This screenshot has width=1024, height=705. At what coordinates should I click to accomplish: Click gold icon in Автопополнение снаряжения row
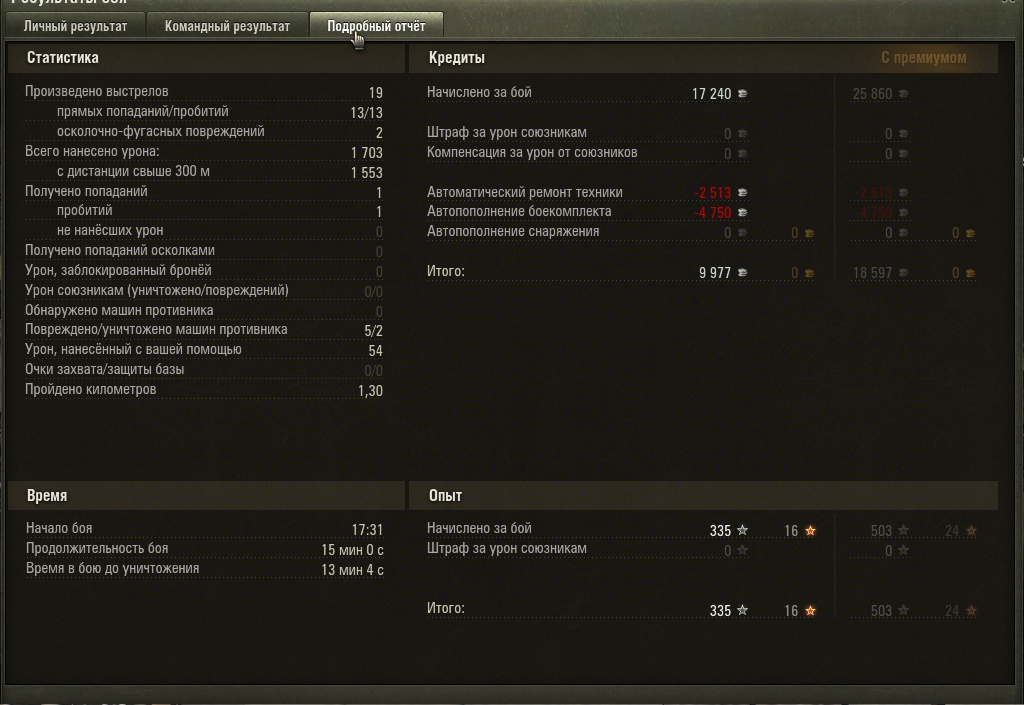[809, 233]
